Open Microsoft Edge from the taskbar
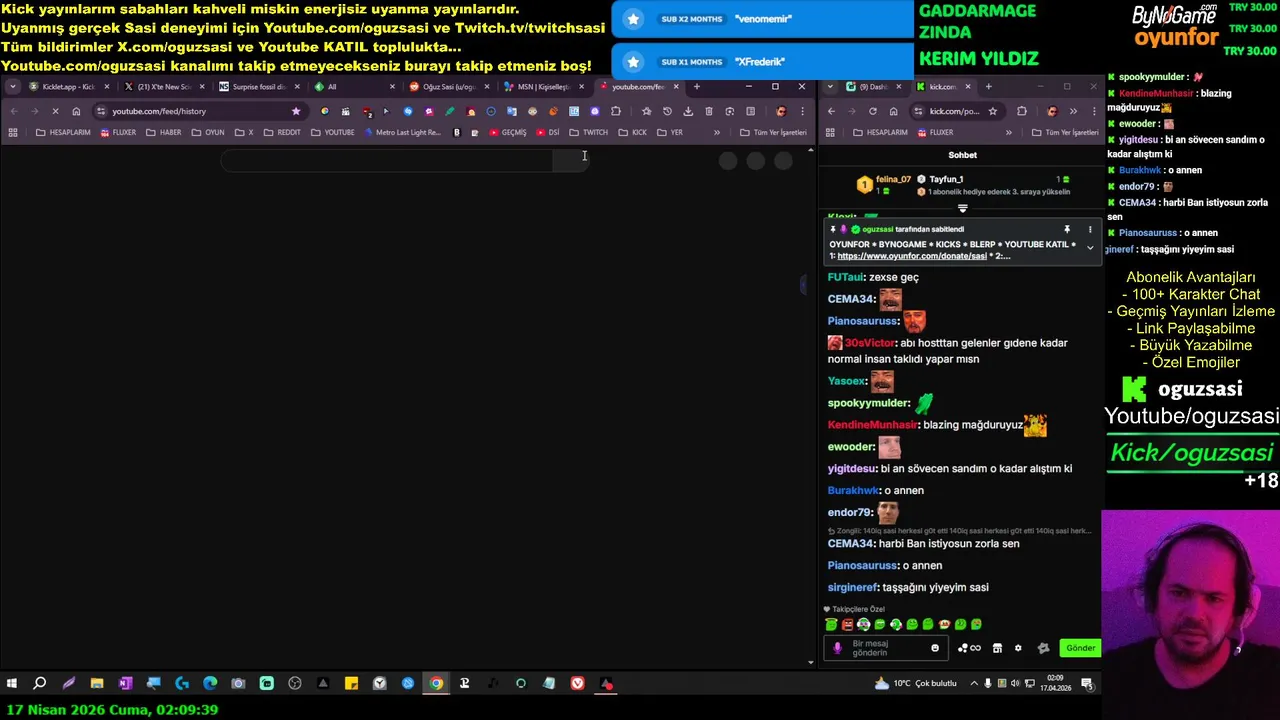The height and width of the screenshot is (720, 1280). (210, 684)
